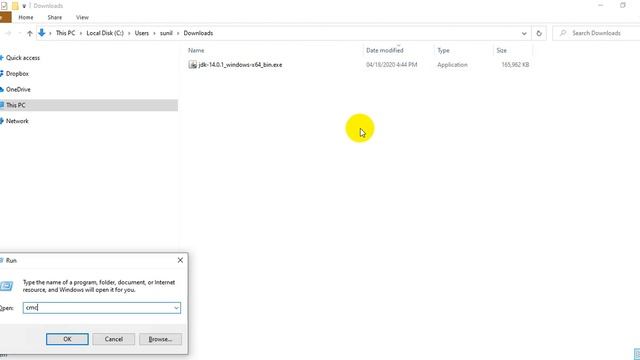Click the folder icon in title bar
The image size is (640, 360).
[x=15, y=6]
